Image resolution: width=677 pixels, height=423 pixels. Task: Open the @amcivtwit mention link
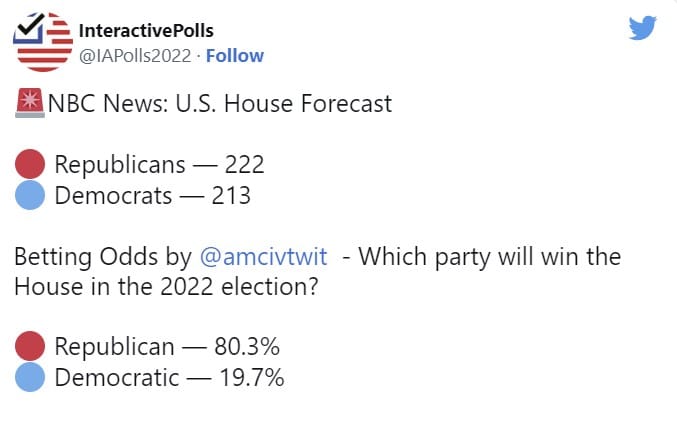point(263,256)
